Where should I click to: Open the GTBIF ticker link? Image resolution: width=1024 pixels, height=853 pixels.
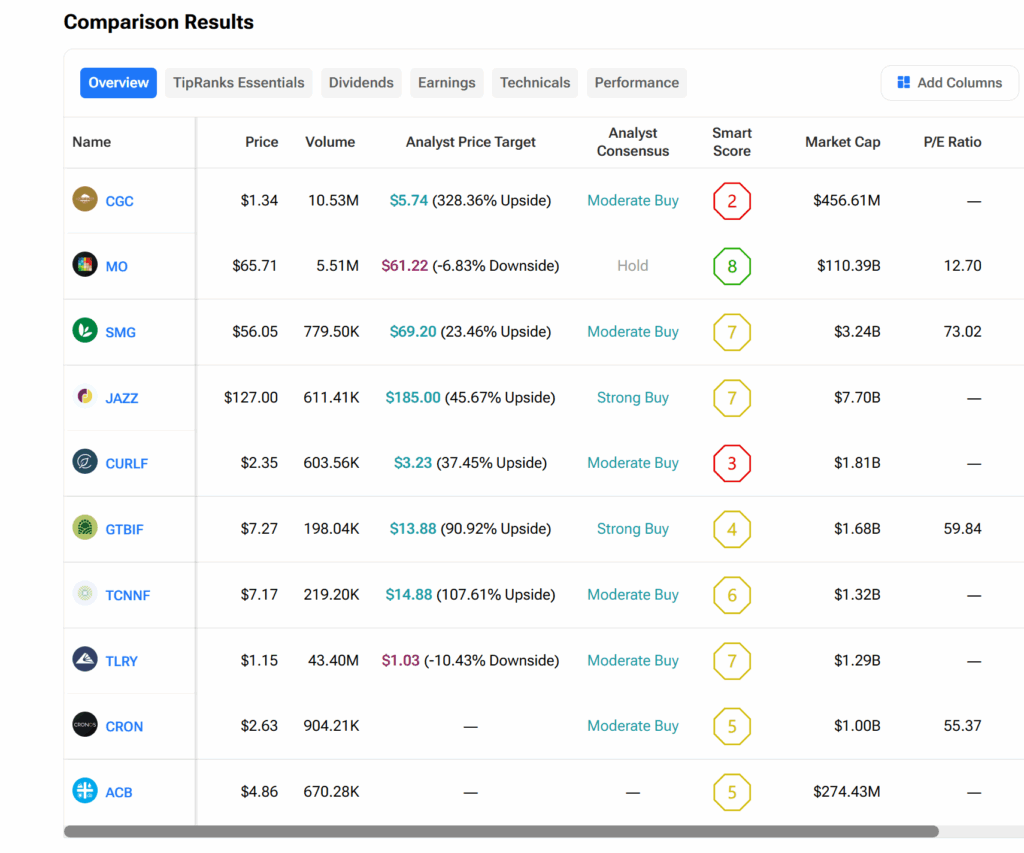(125, 529)
